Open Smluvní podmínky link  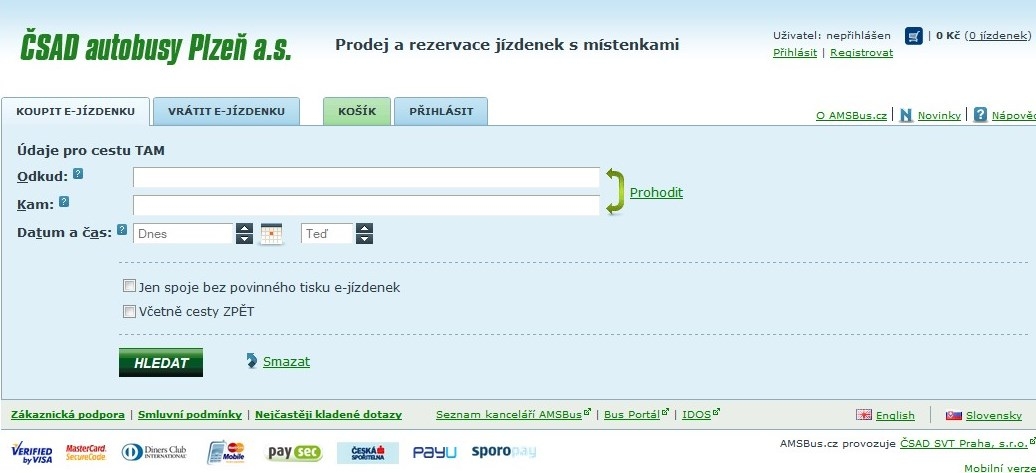pyautogui.click(x=190, y=415)
